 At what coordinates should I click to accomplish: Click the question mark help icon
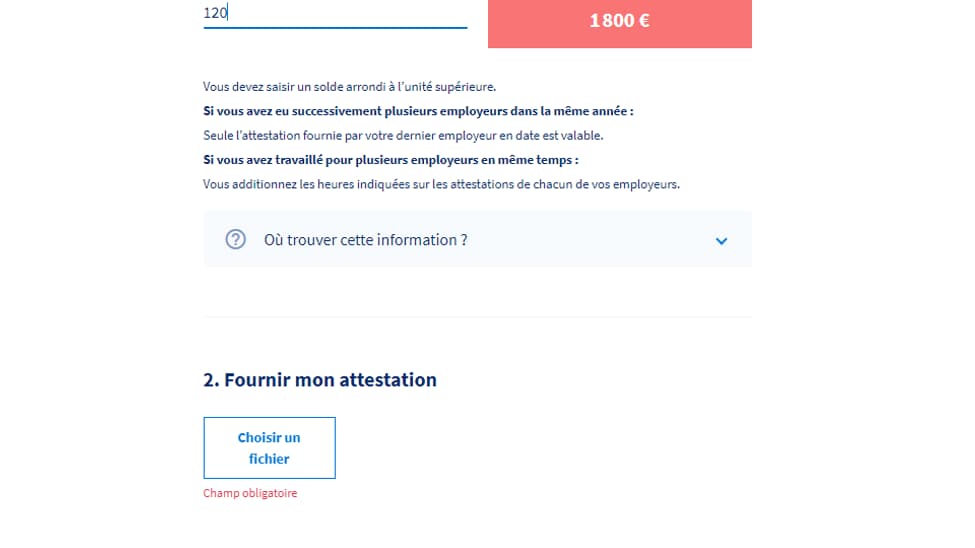(235, 239)
